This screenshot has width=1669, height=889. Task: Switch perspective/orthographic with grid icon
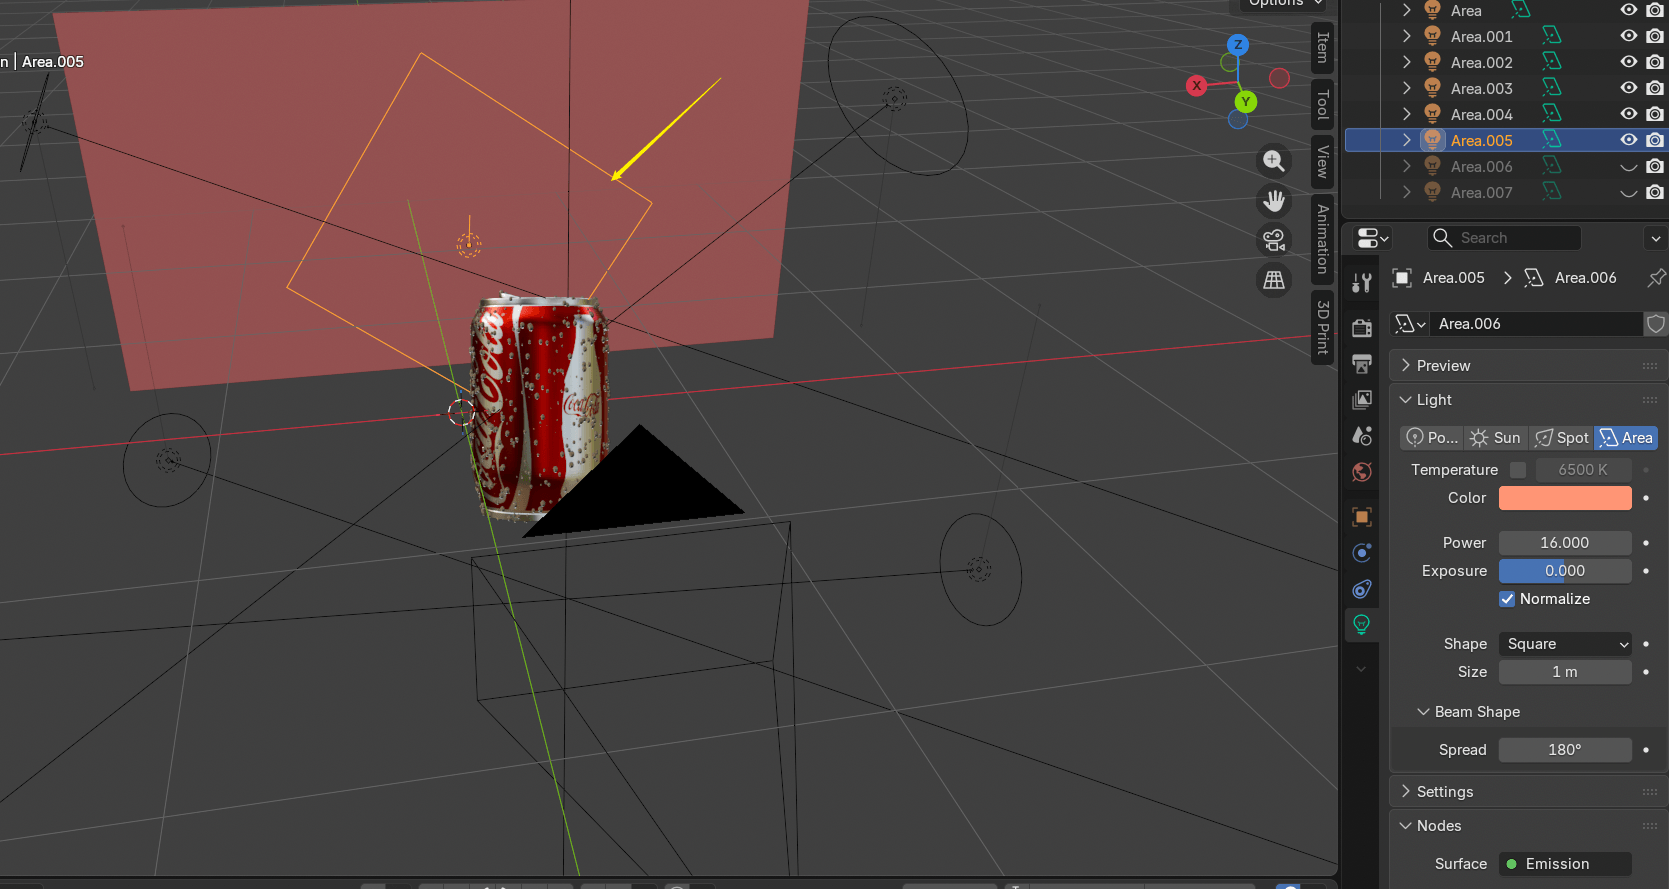tap(1274, 280)
